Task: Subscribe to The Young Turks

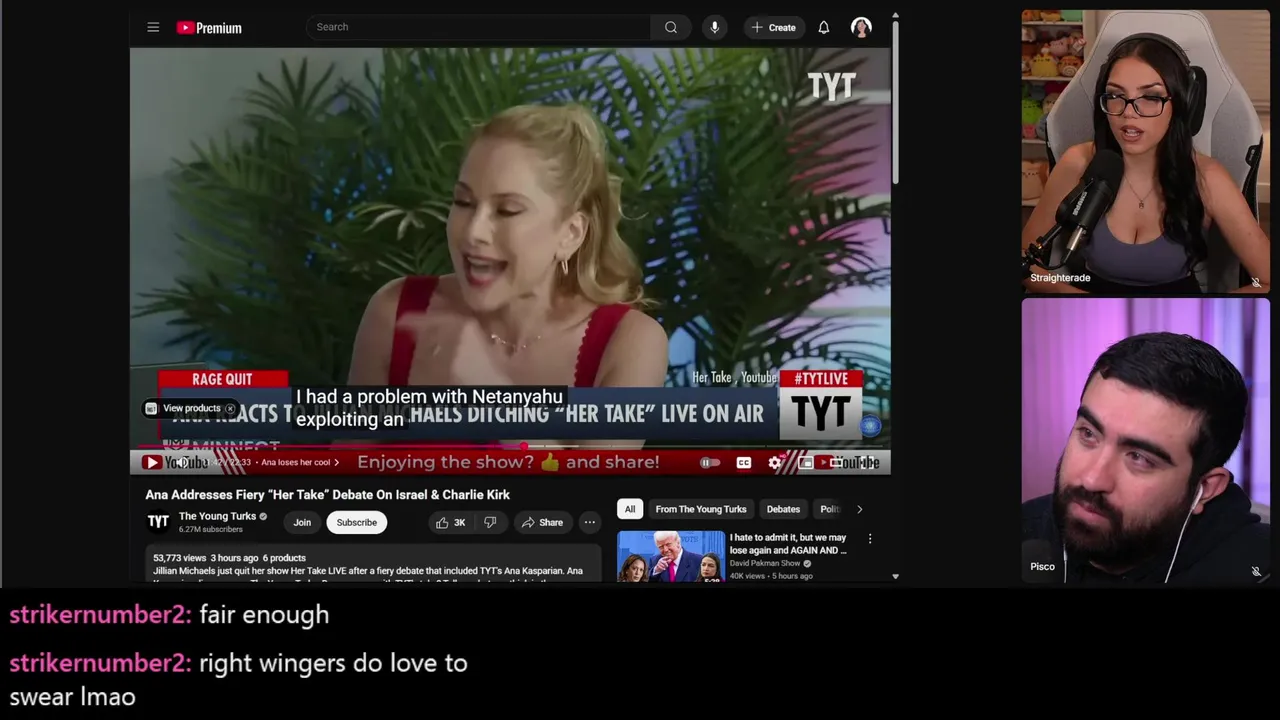Action: (357, 522)
